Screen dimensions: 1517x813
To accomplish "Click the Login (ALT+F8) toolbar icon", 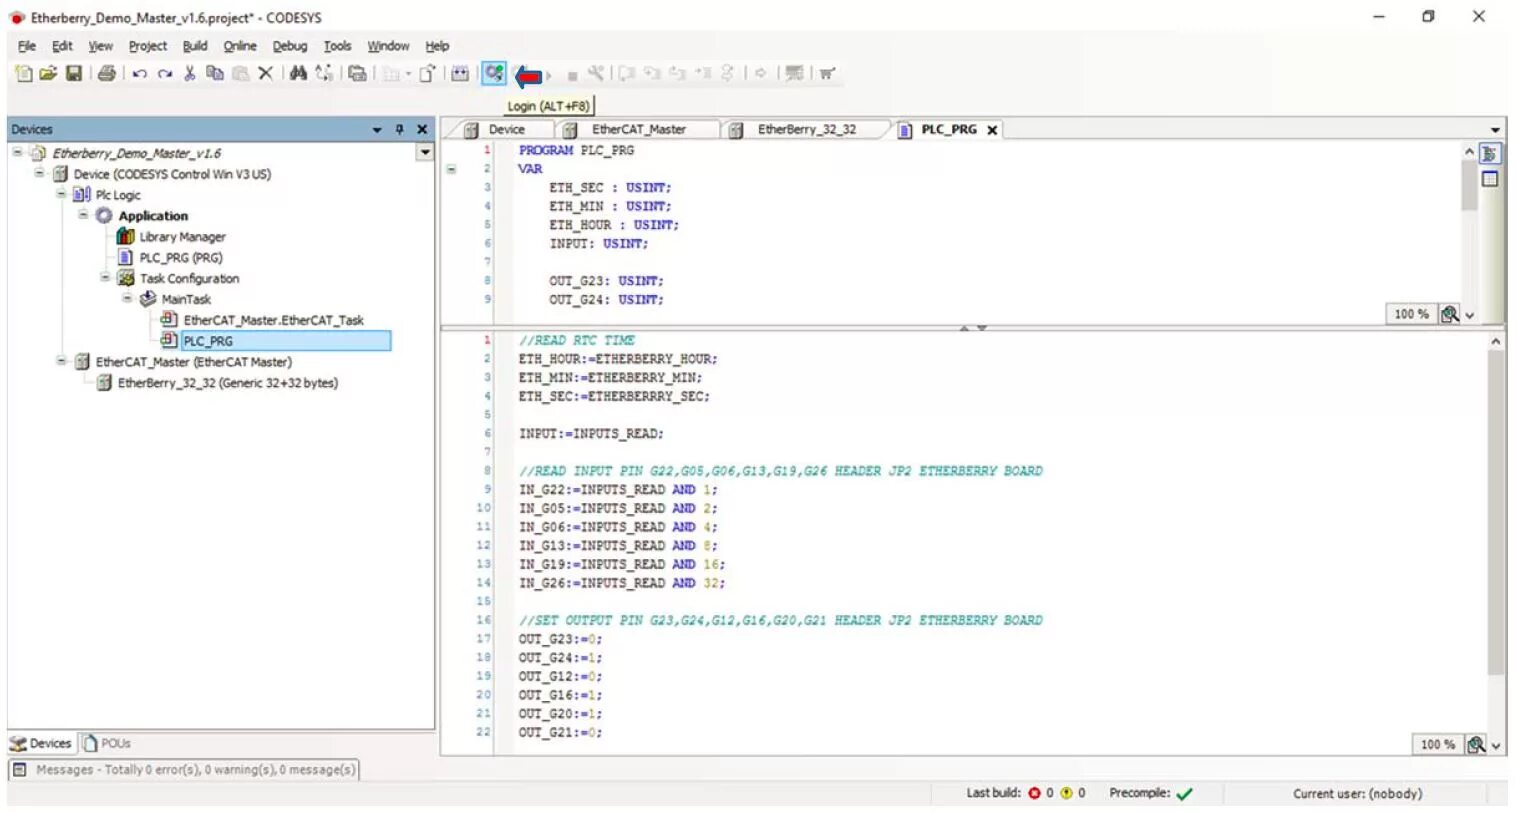I will tap(494, 73).
